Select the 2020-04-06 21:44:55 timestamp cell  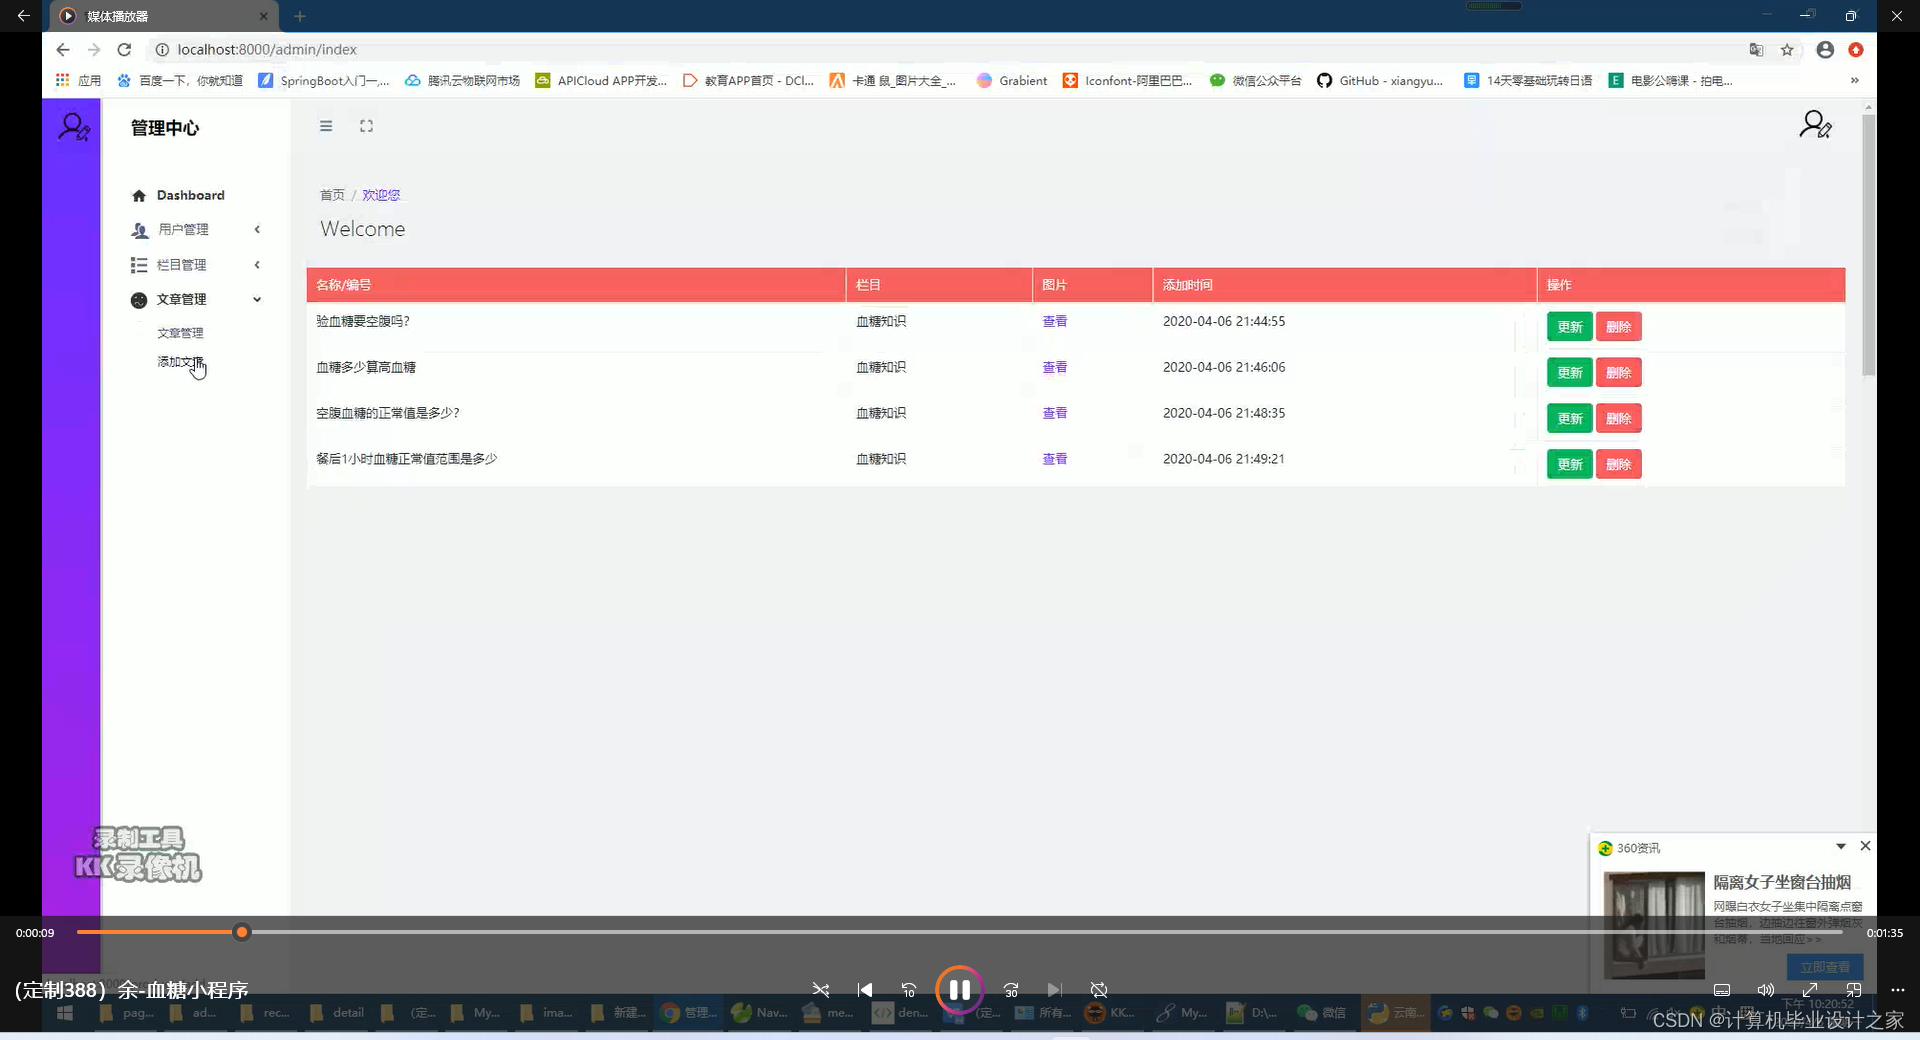1224,321
